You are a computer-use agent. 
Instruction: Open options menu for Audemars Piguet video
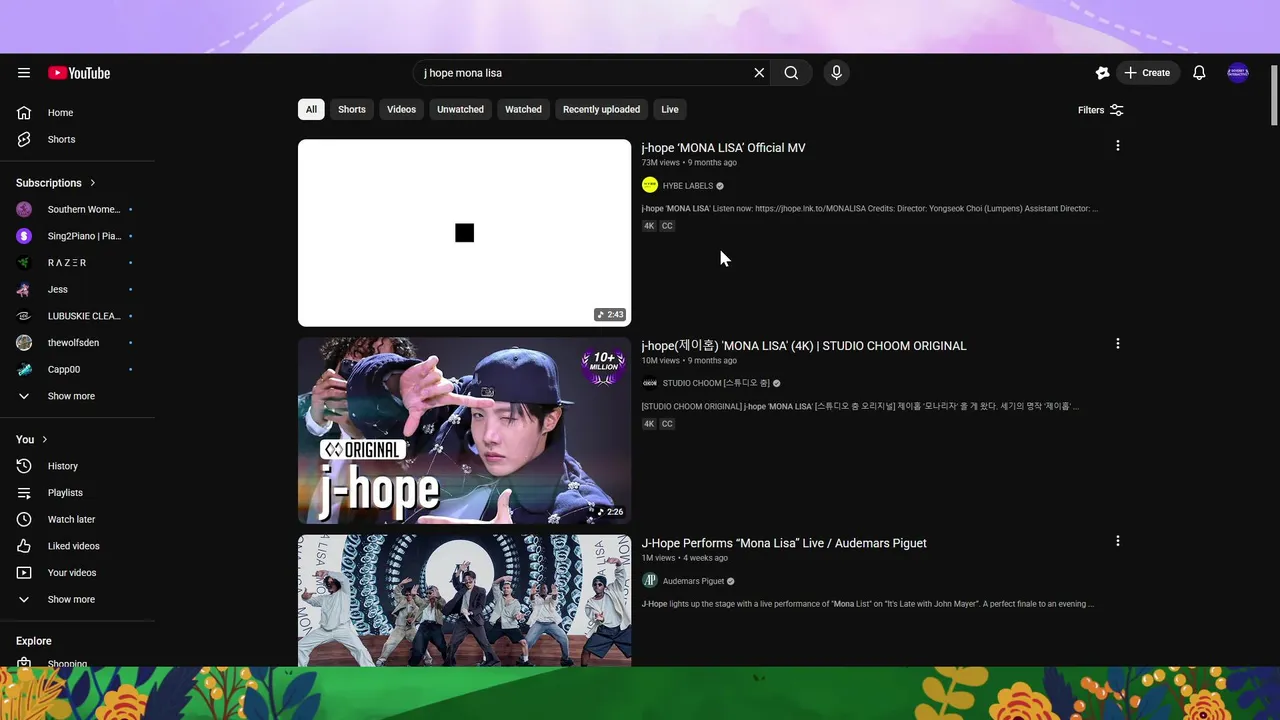tap(1117, 541)
